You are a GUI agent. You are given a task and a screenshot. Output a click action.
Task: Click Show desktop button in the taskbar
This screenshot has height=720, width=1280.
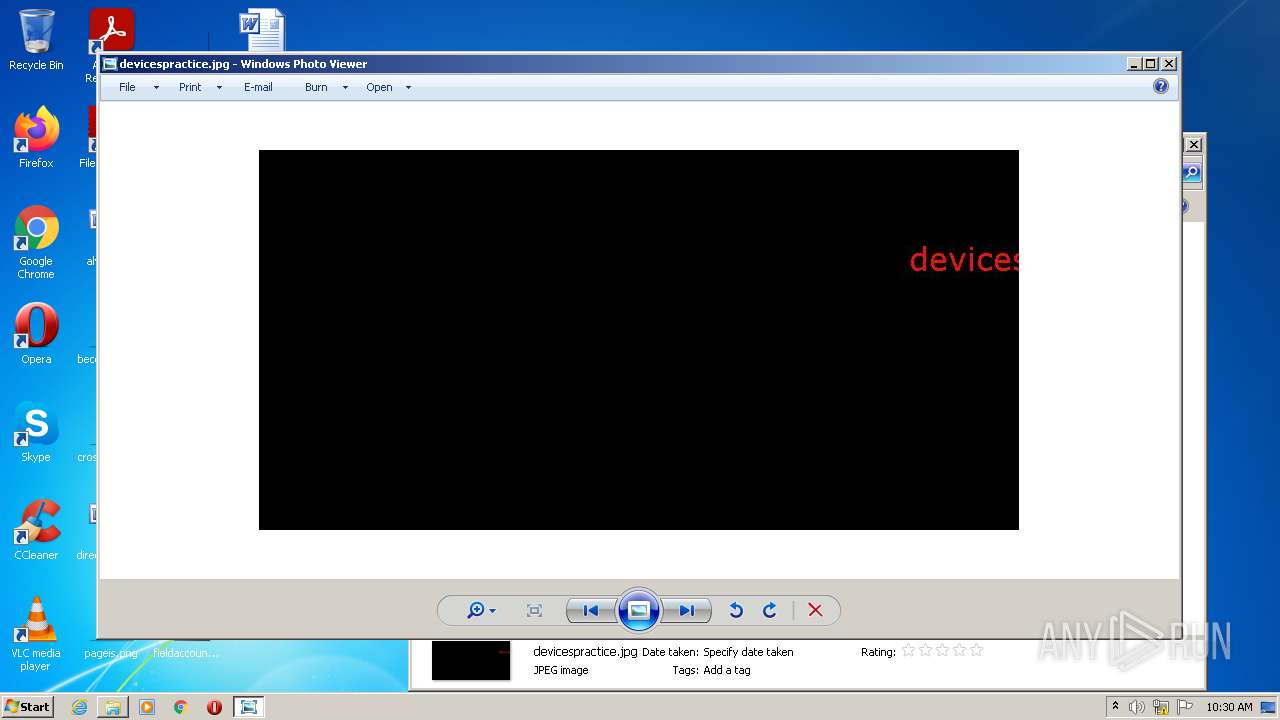pos(1270,707)
